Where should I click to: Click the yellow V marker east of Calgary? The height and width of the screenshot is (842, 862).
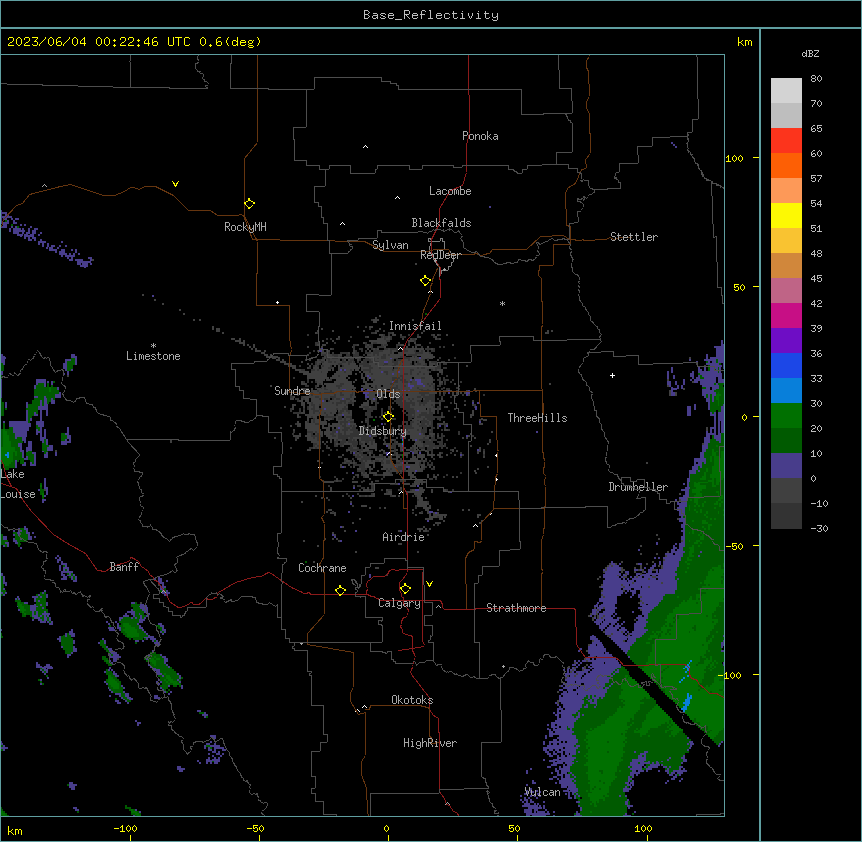[429, 584]
